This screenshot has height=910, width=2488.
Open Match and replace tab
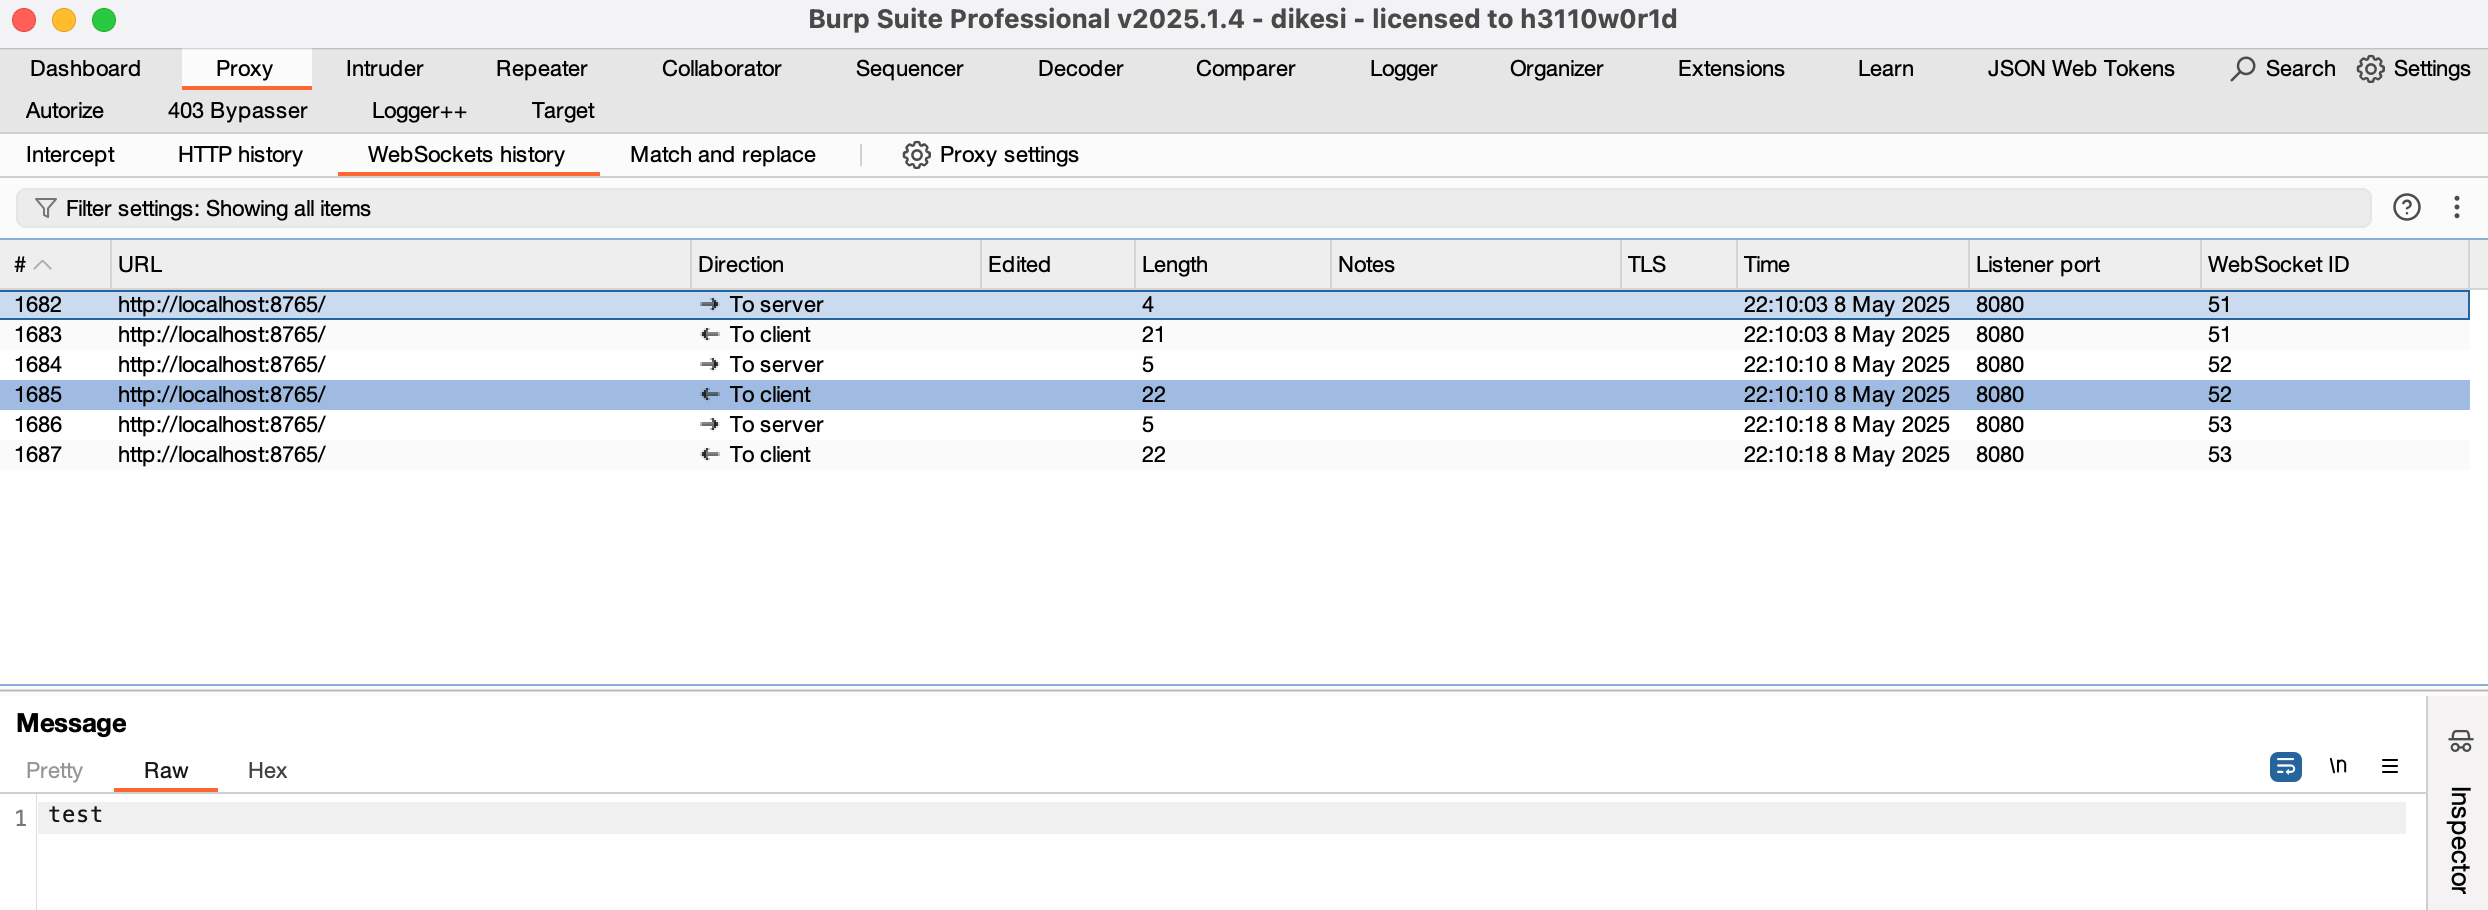(723, 155)
